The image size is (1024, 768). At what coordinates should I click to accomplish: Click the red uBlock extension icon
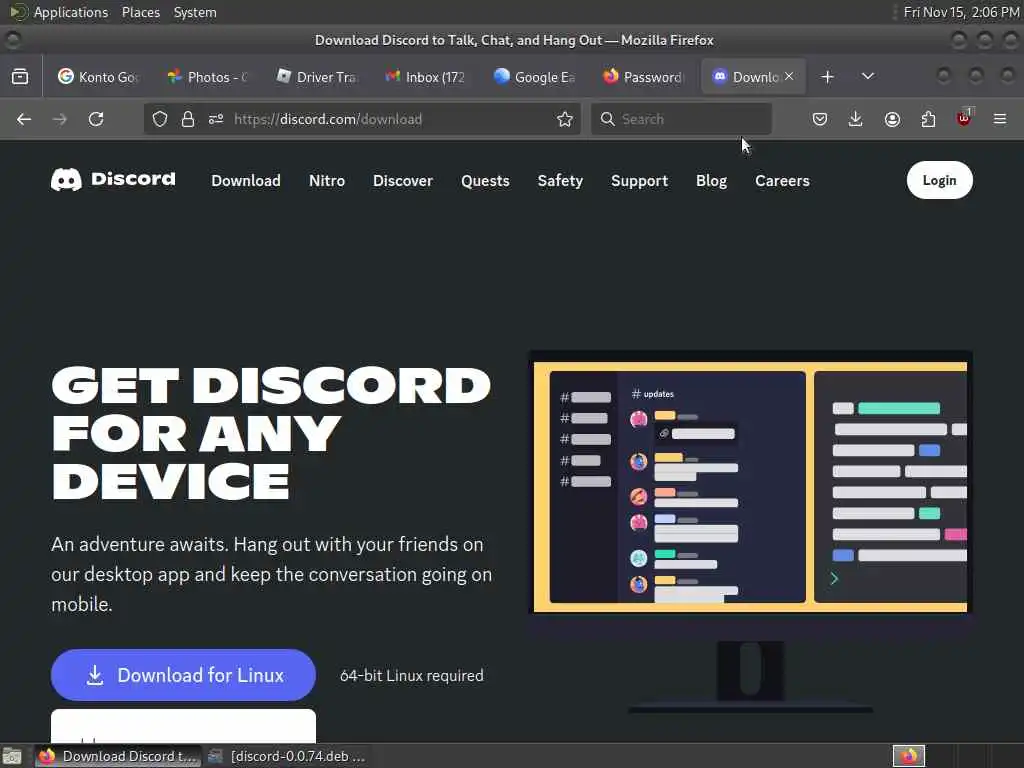tap(964, 118)
